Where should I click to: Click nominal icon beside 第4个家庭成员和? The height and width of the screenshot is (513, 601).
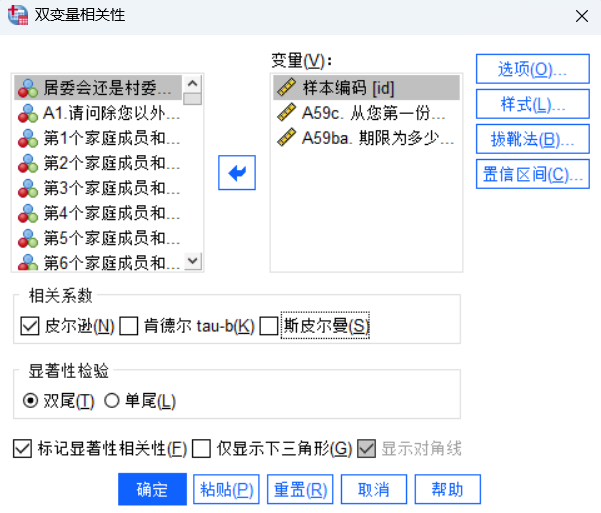pyautogui.click(x=28, y=213)
